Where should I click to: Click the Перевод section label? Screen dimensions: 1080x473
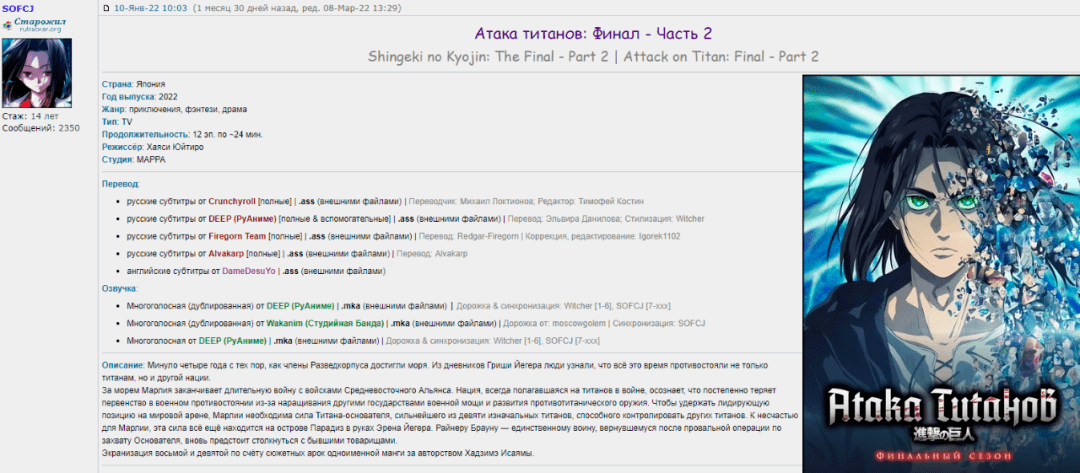tap(121, 184)
